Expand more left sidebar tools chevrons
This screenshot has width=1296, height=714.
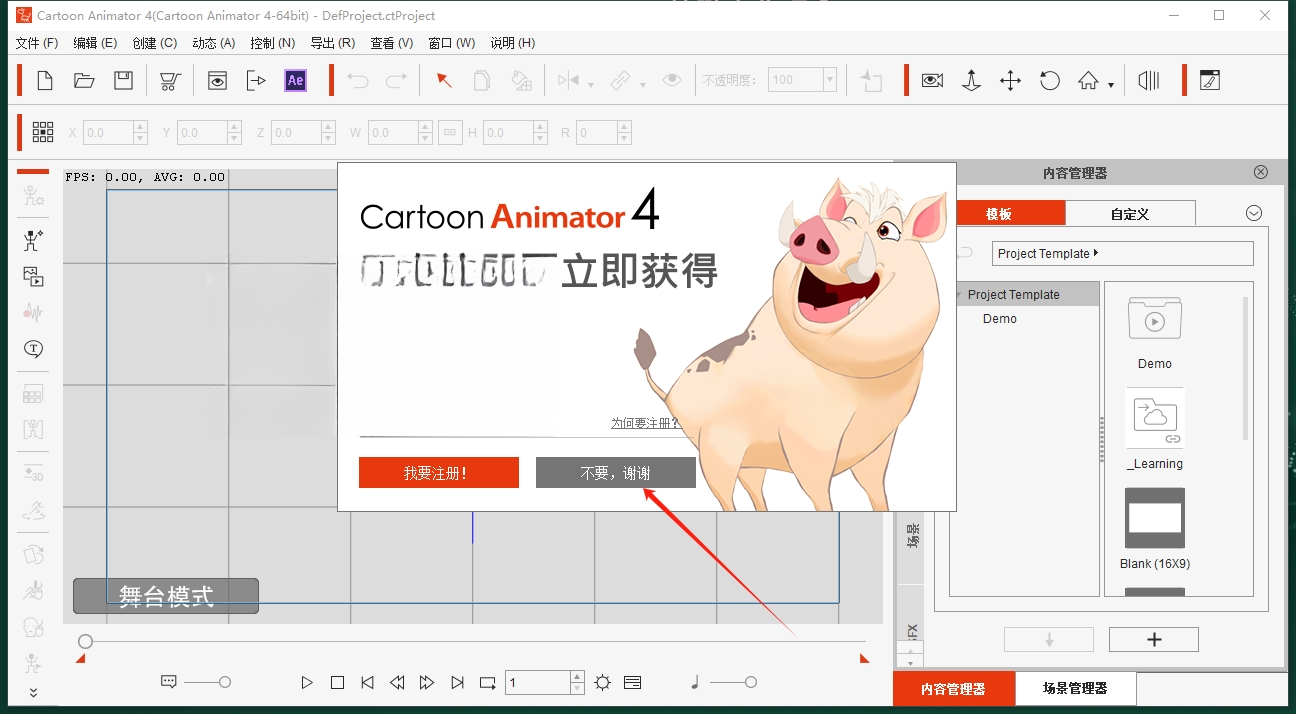(x=33, y=692)
